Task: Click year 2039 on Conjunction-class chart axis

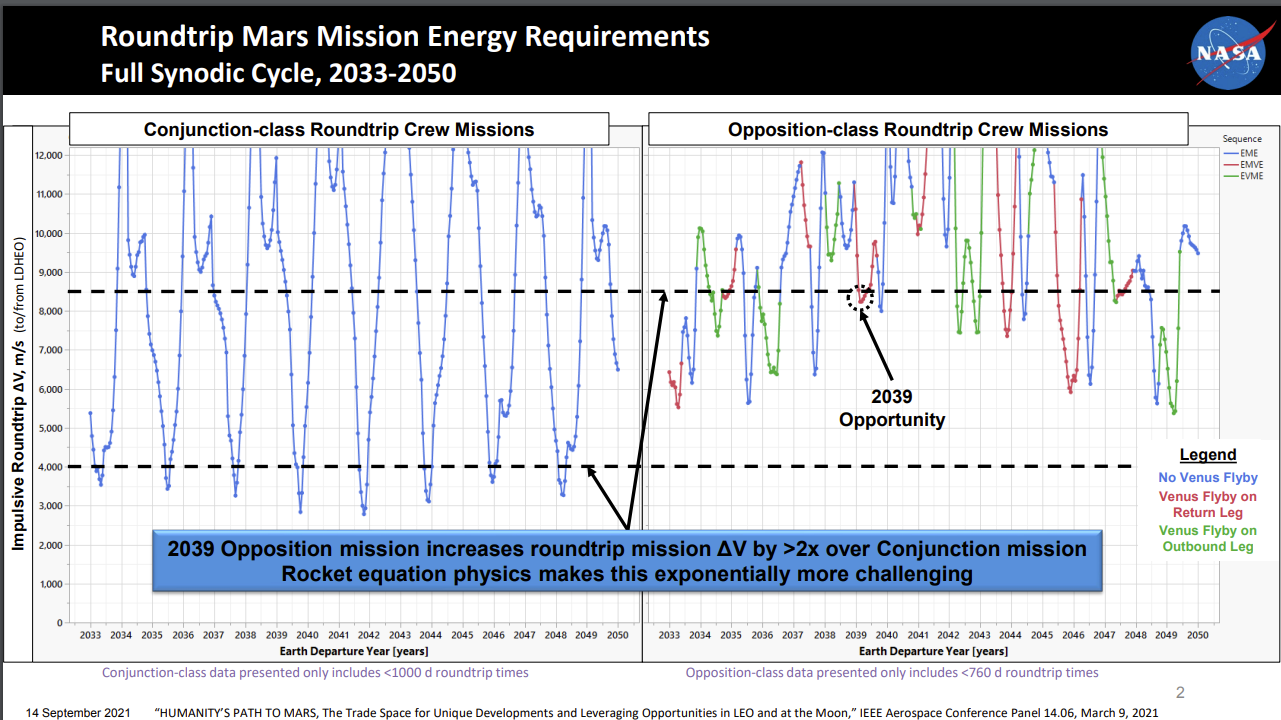Action: pyautogui.click(x=276, y=635)
